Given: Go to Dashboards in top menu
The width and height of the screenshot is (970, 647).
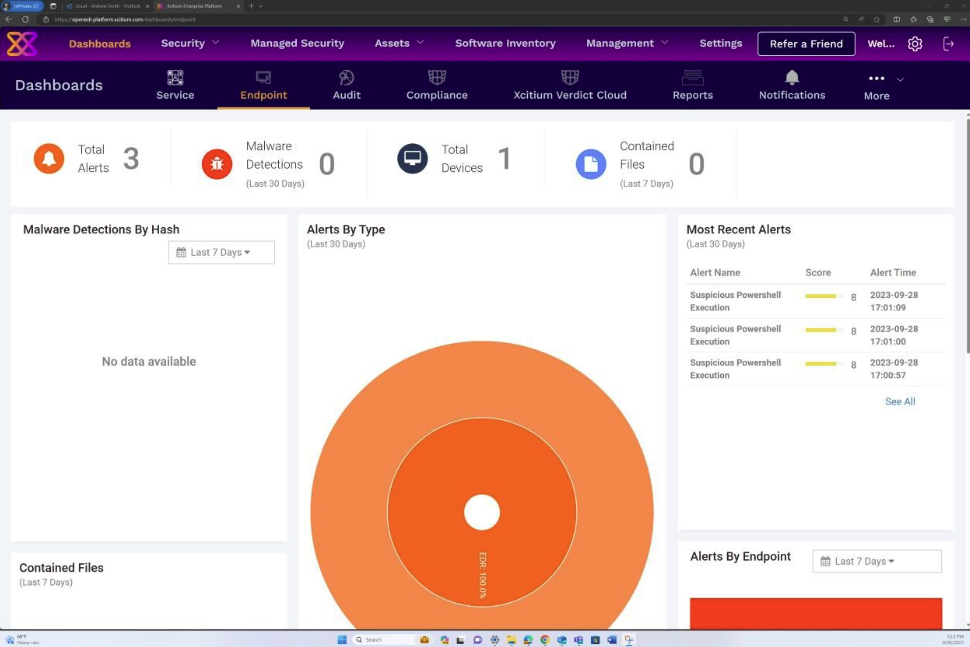Looking at the screenshot, I should 100,44.
